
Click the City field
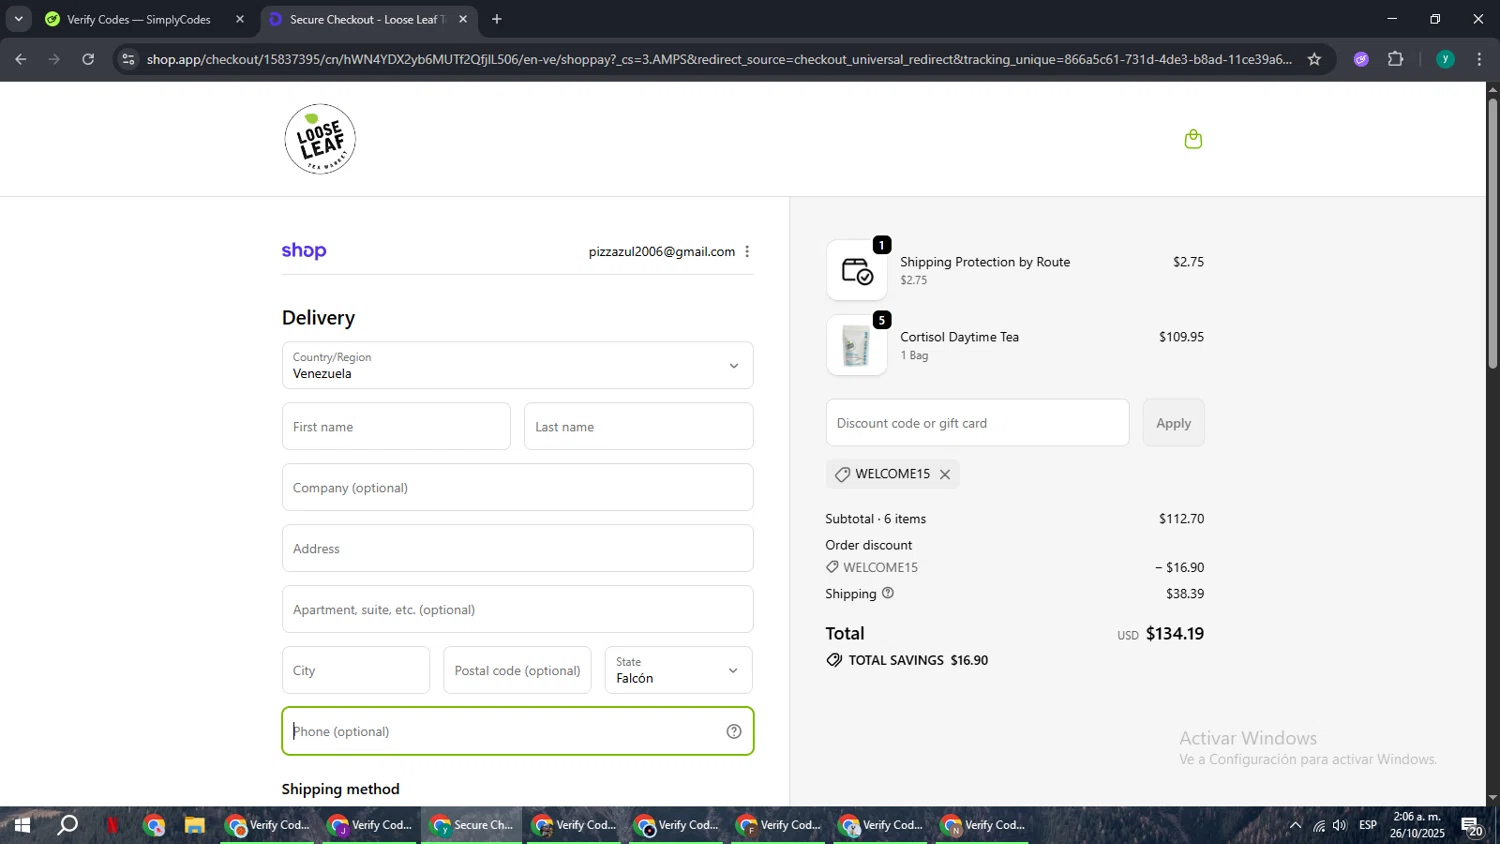[356, 670]
